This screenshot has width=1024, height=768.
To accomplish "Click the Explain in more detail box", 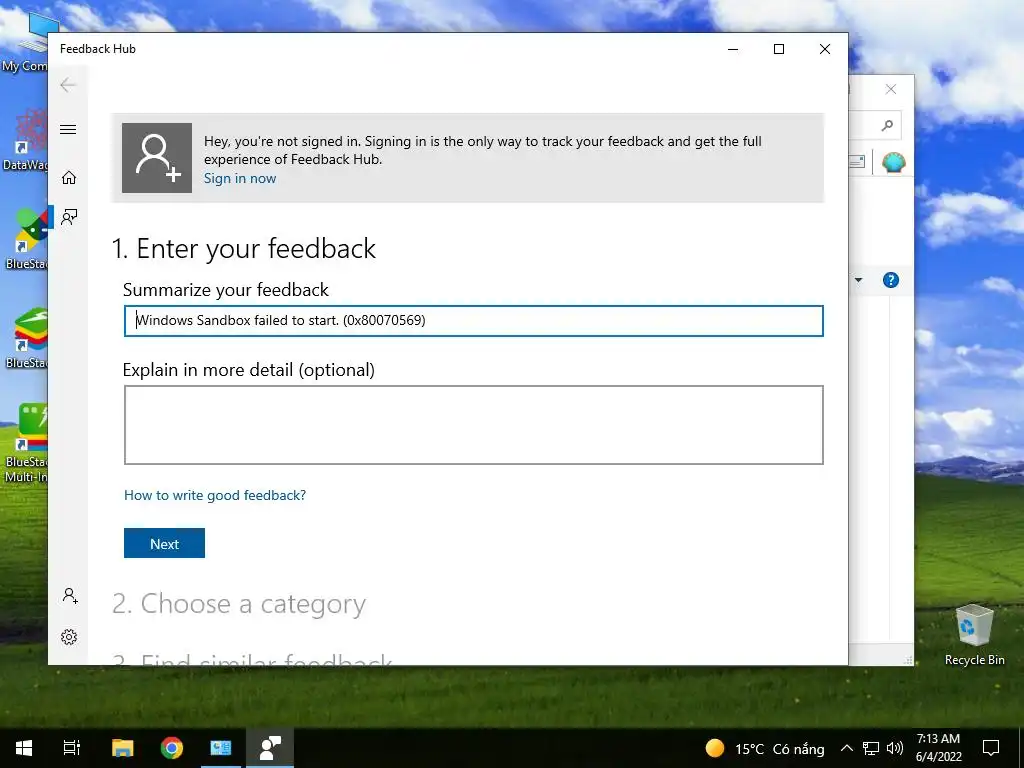I will coord(473,425).
